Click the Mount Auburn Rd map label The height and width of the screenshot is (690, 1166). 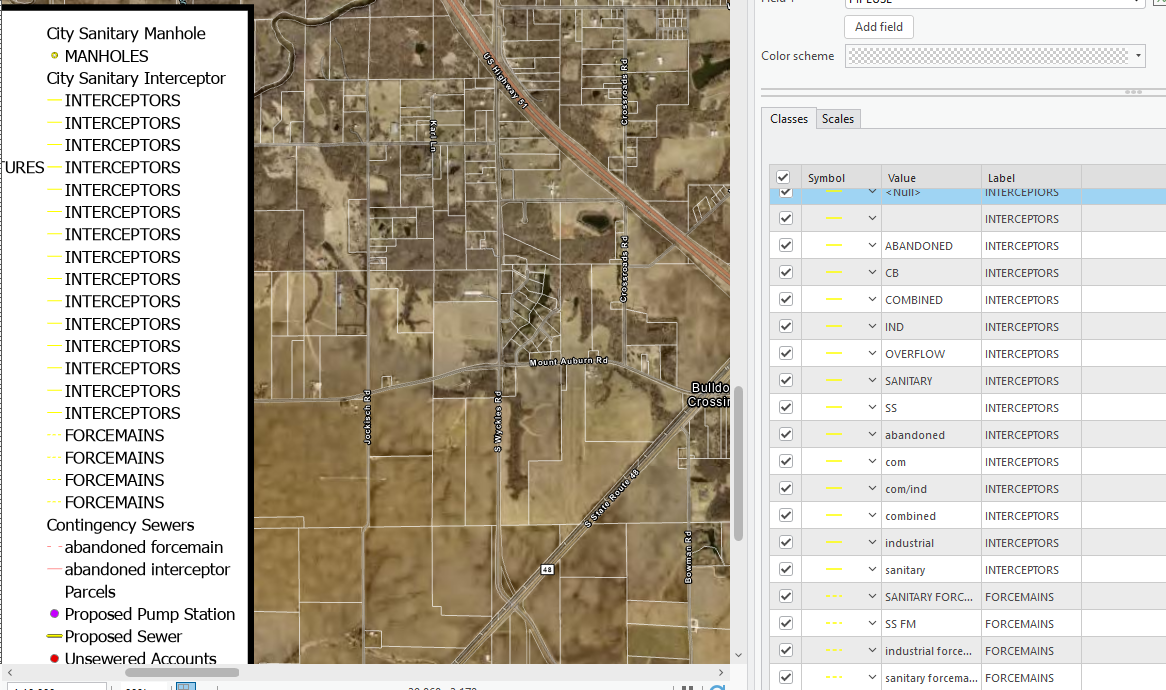(x=569, y=361)
